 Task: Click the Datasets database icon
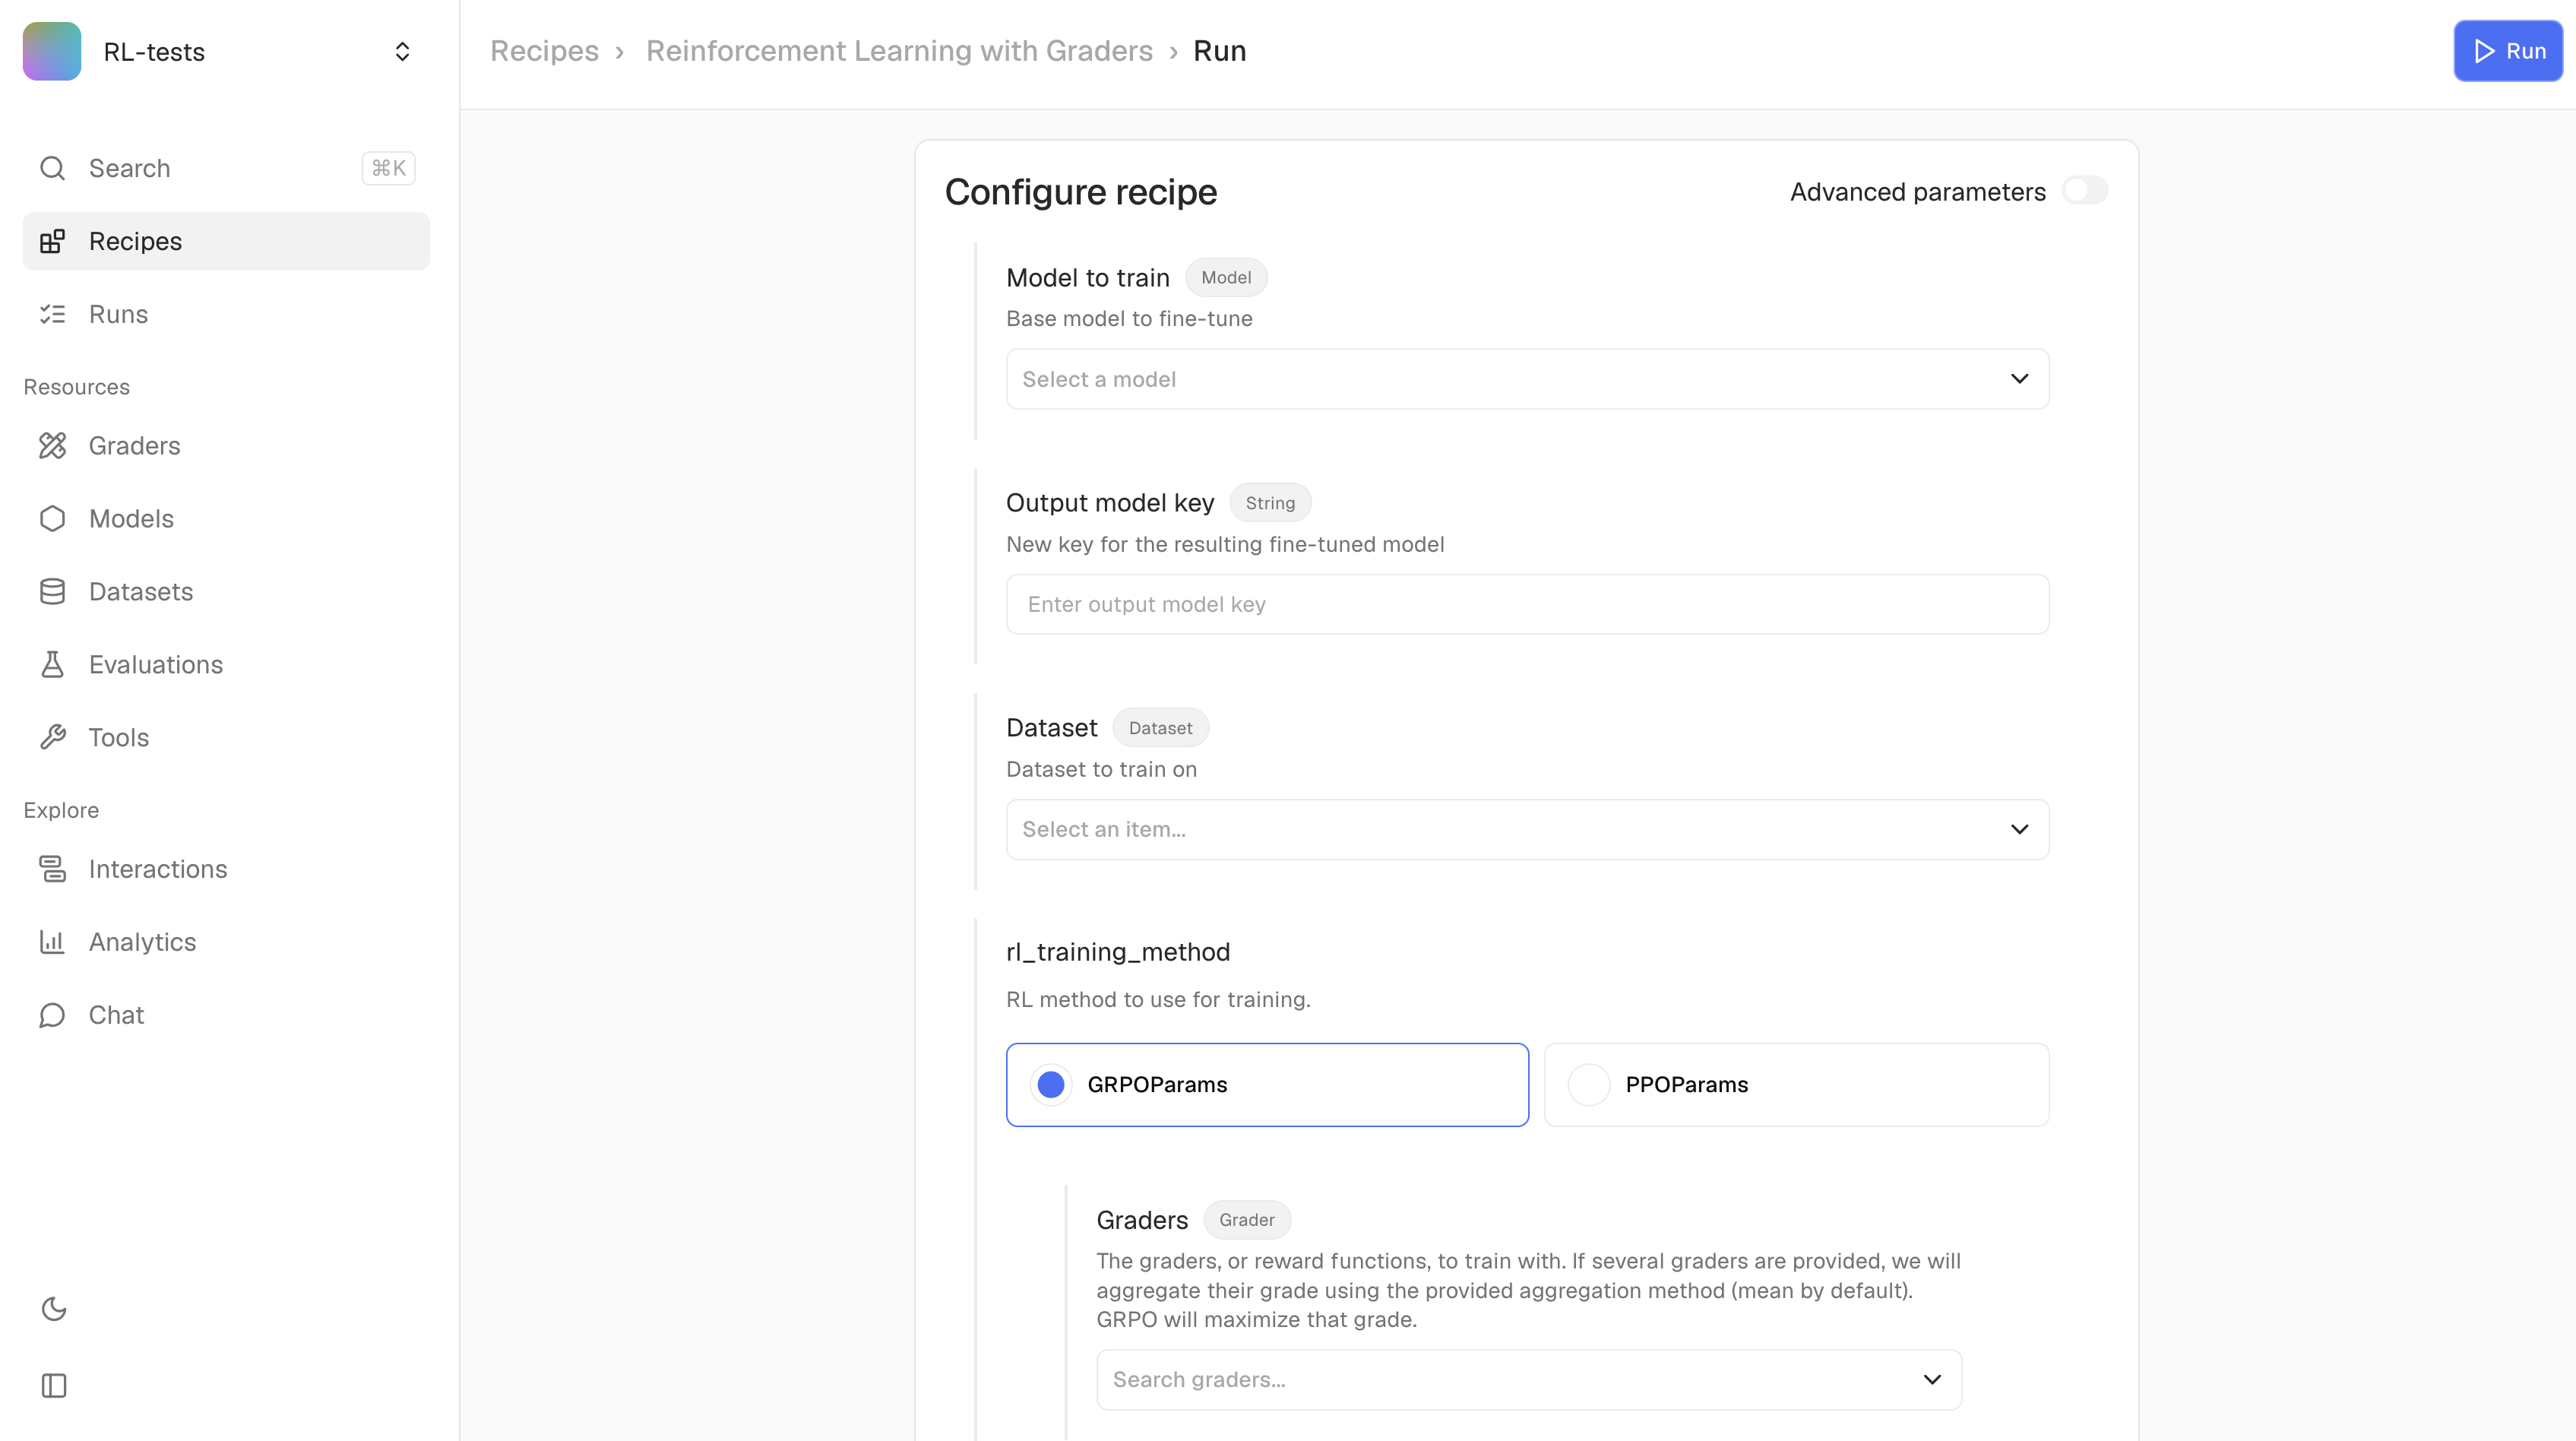tap(52, 592)
